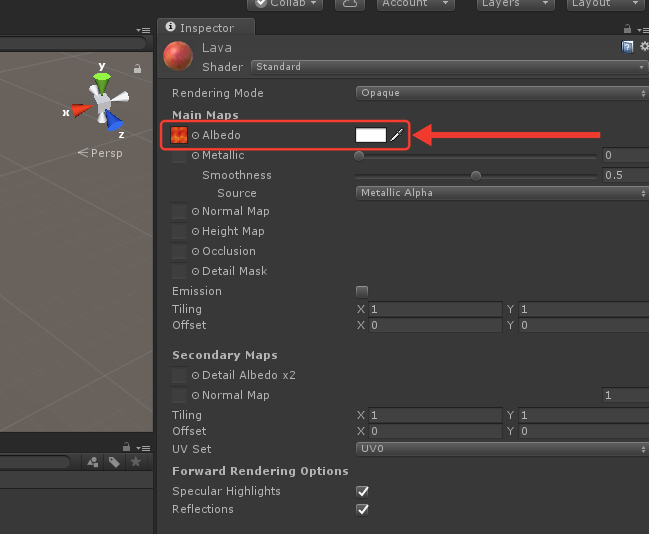Click the Occlusion texture slot
The width and height of the screenshot is (649, 534).
[179, 251]
